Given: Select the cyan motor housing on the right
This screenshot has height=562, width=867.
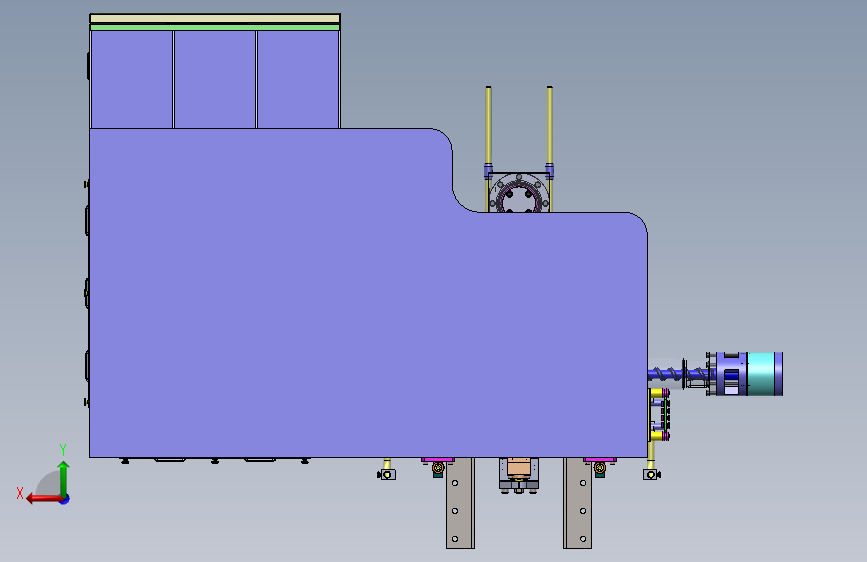Looking at the screenshot, I should click(x=761, y=374).
